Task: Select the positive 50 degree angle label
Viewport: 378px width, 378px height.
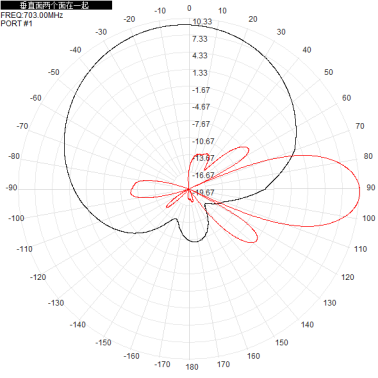Action: [x=329, y=72]
